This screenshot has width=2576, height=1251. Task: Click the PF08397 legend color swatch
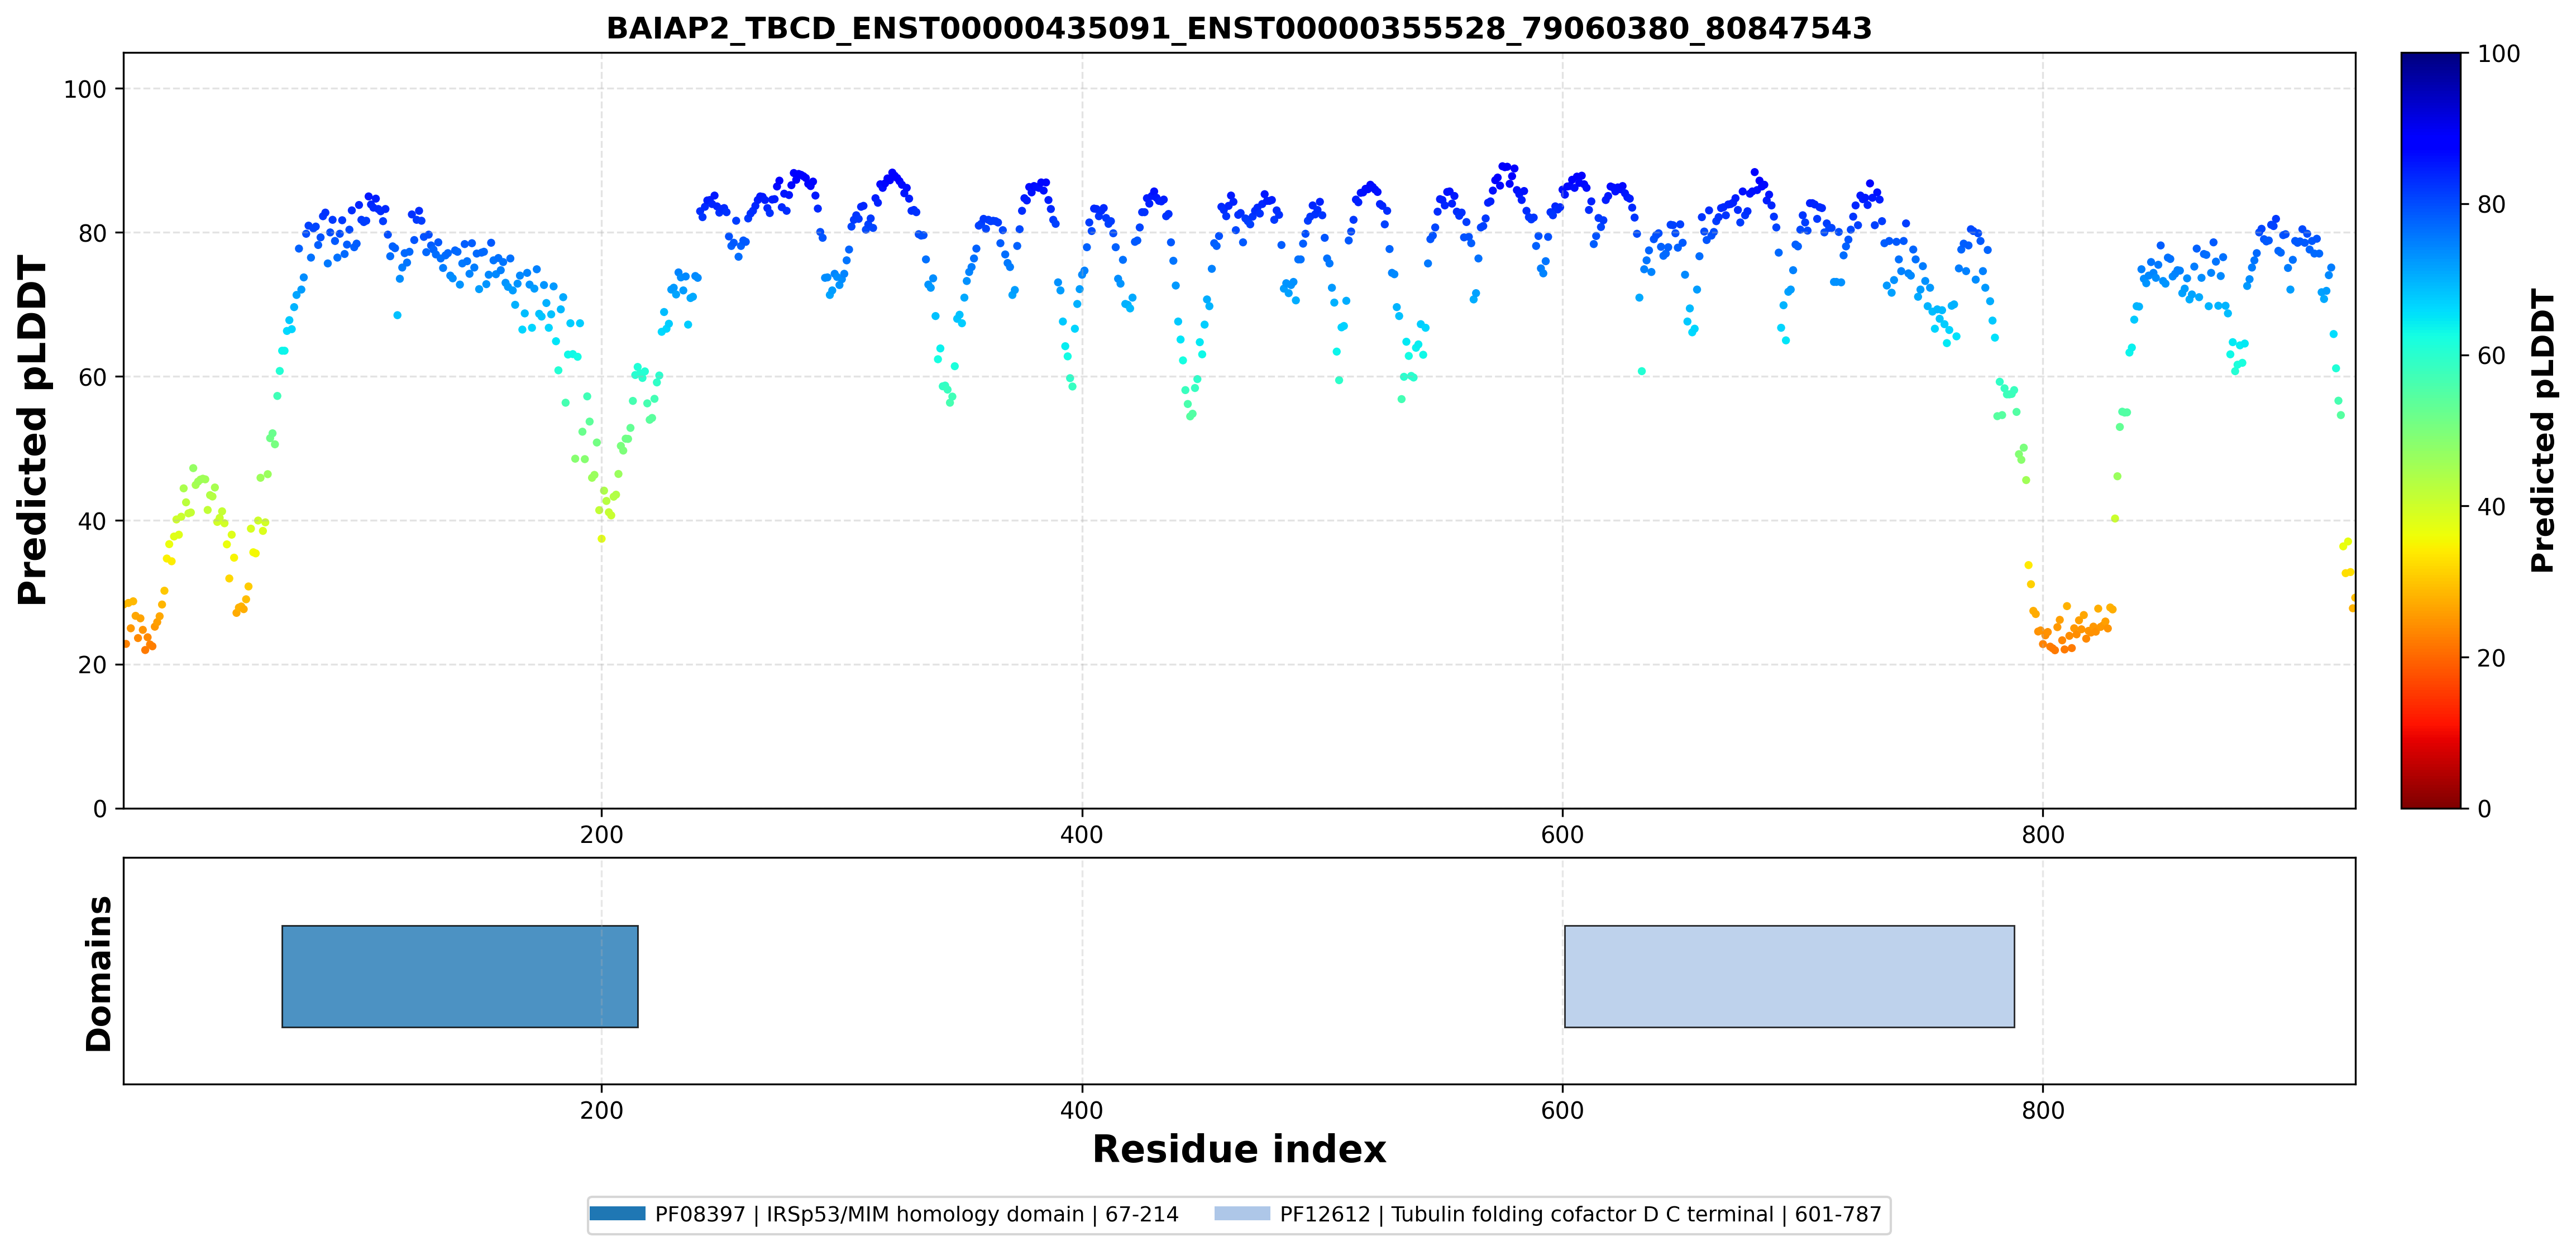point(617,1213)
